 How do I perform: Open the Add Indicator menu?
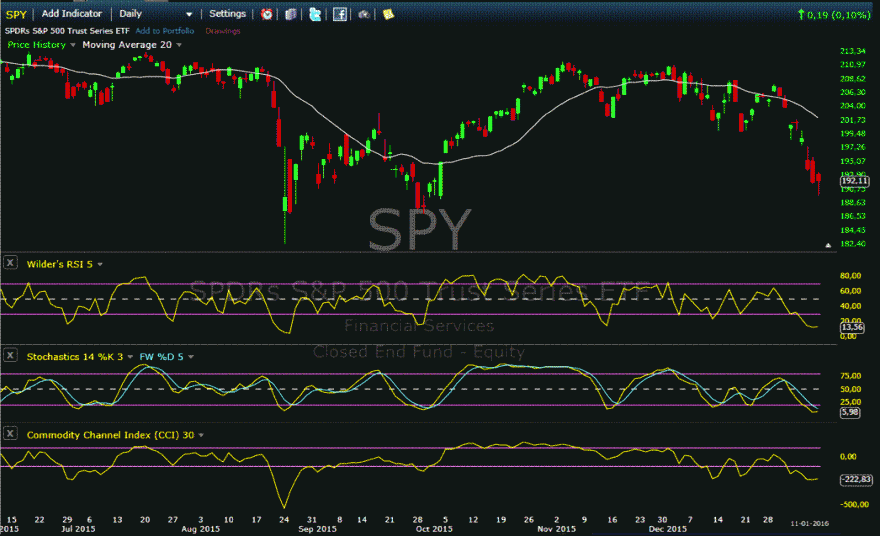[x=72, y=13]
